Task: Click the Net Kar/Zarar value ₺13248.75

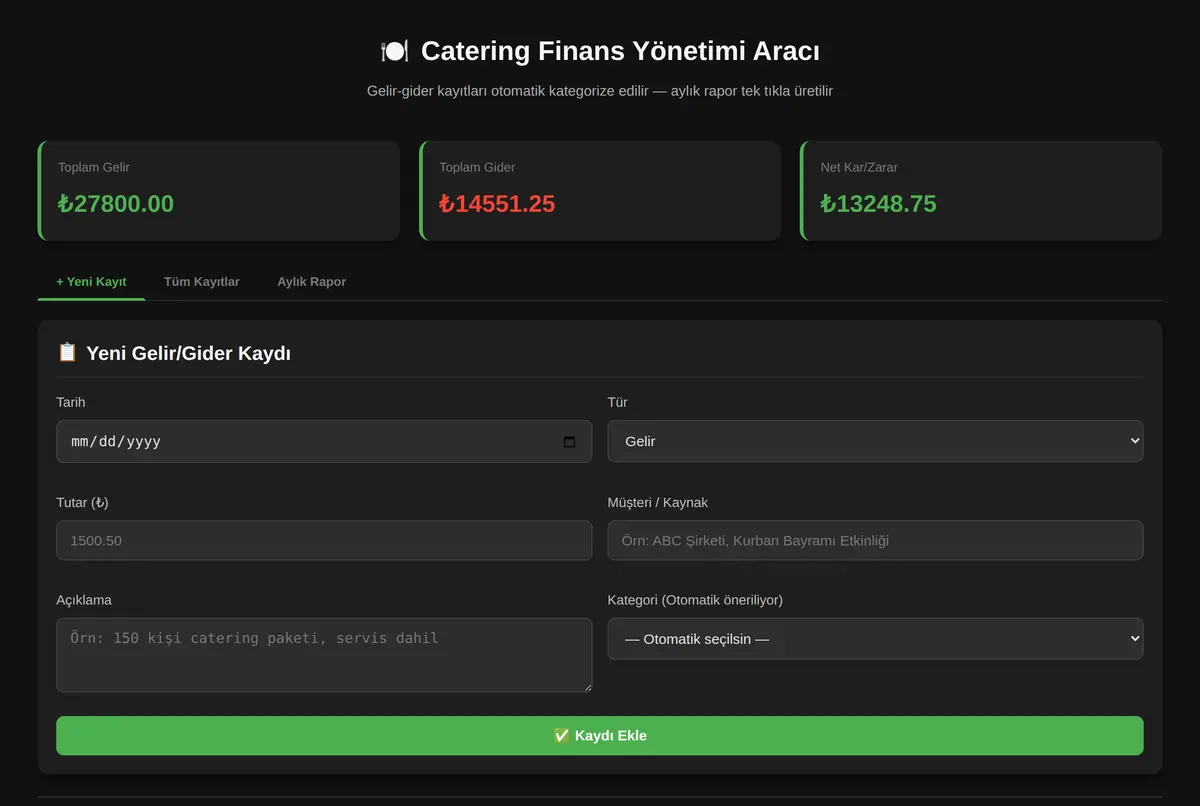Action: (x=879, y=204)
